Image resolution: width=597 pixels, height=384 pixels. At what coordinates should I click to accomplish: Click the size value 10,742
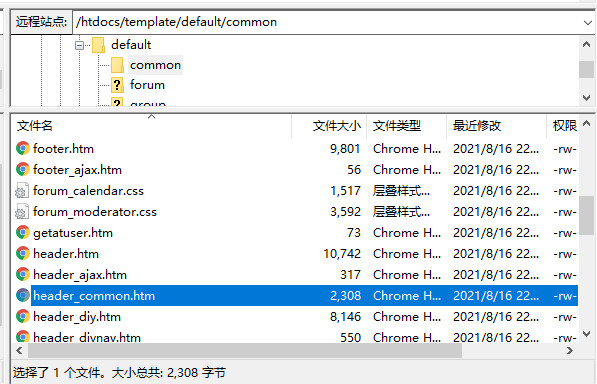[342, 254]
